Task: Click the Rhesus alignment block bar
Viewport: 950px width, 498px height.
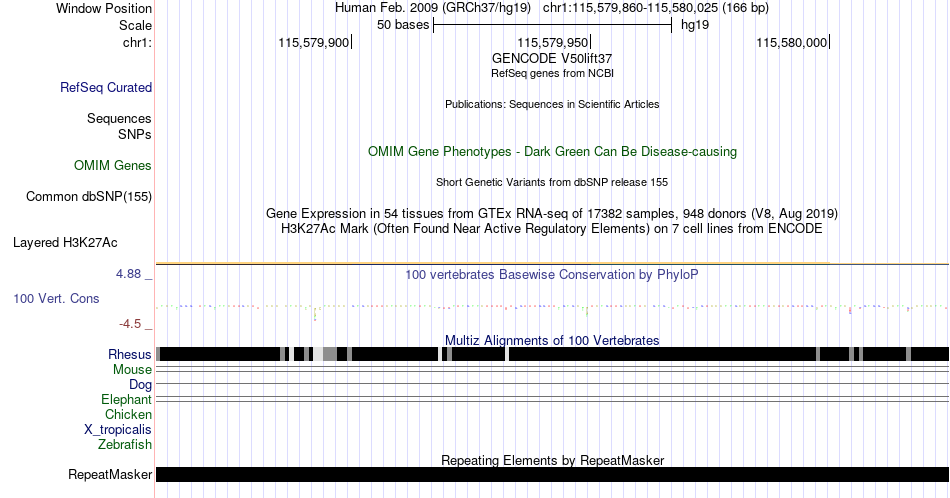Action: (553, 354)
